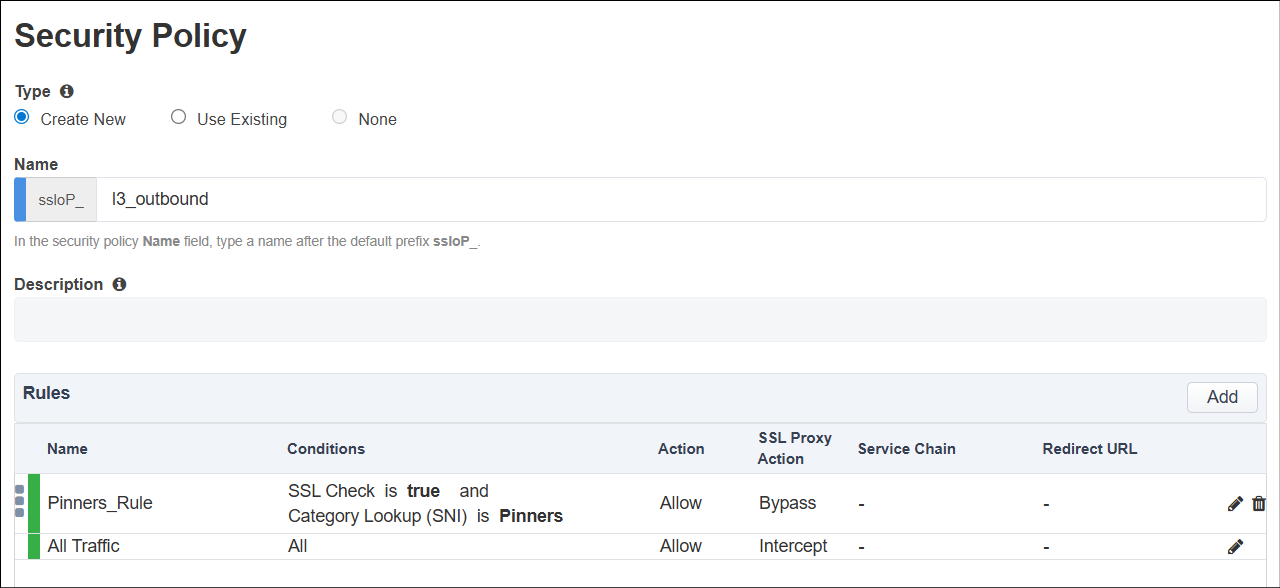Click the Action column header
Viewport: 1280px width, 588px height.
point(681,449)
